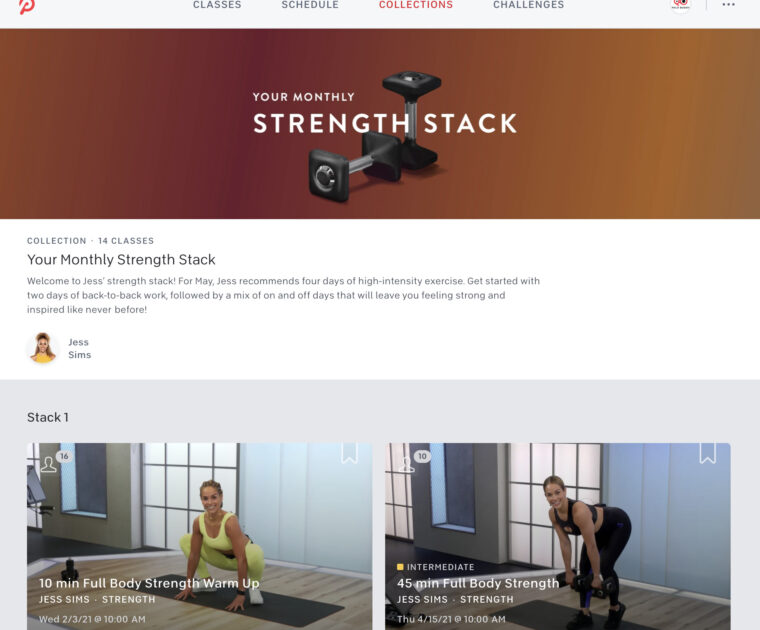Open Jess Sims instructor name link
760x630 pixels.
pos(79,348)
